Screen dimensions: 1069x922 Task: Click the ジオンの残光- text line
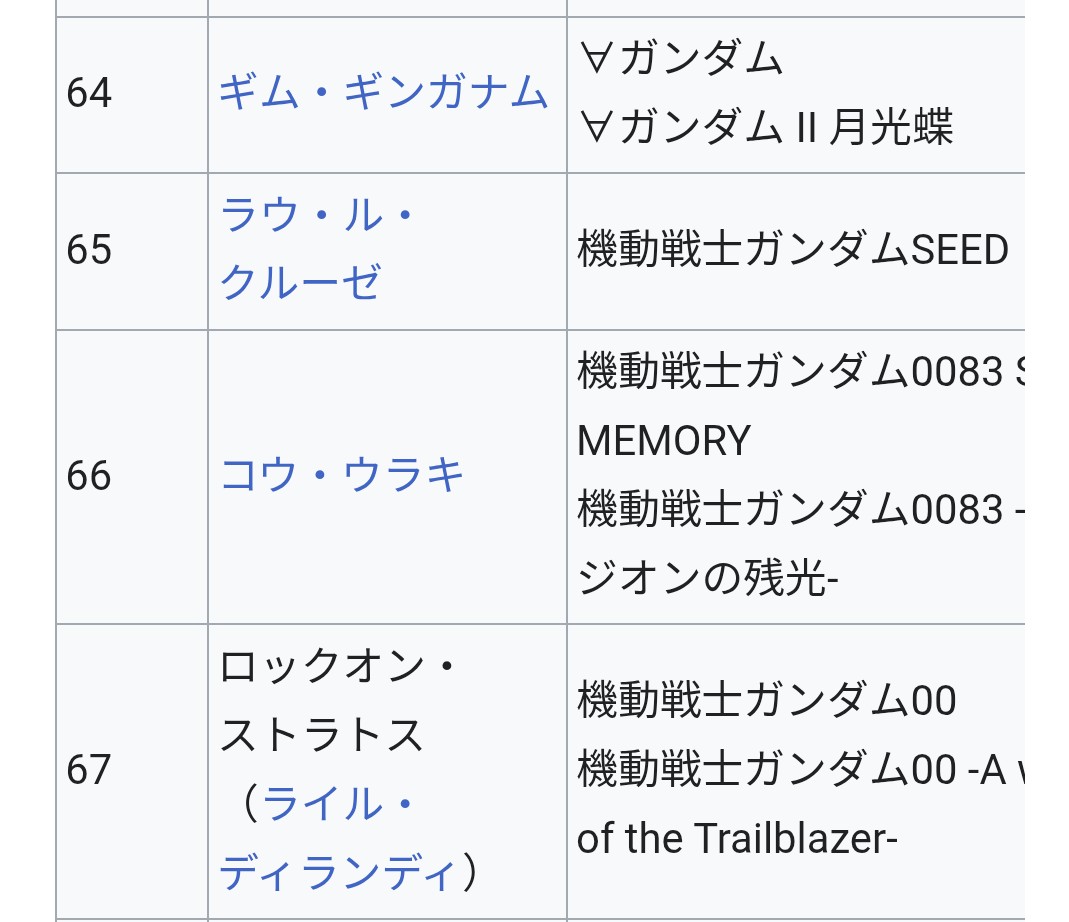[x=707, y=579]
